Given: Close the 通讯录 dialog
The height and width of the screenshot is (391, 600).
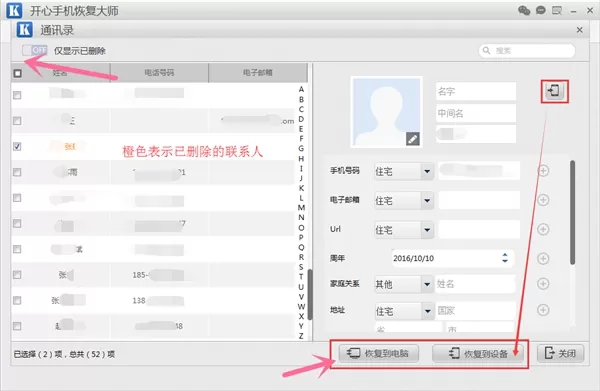Looking at the screenshot, I should 579,30.
